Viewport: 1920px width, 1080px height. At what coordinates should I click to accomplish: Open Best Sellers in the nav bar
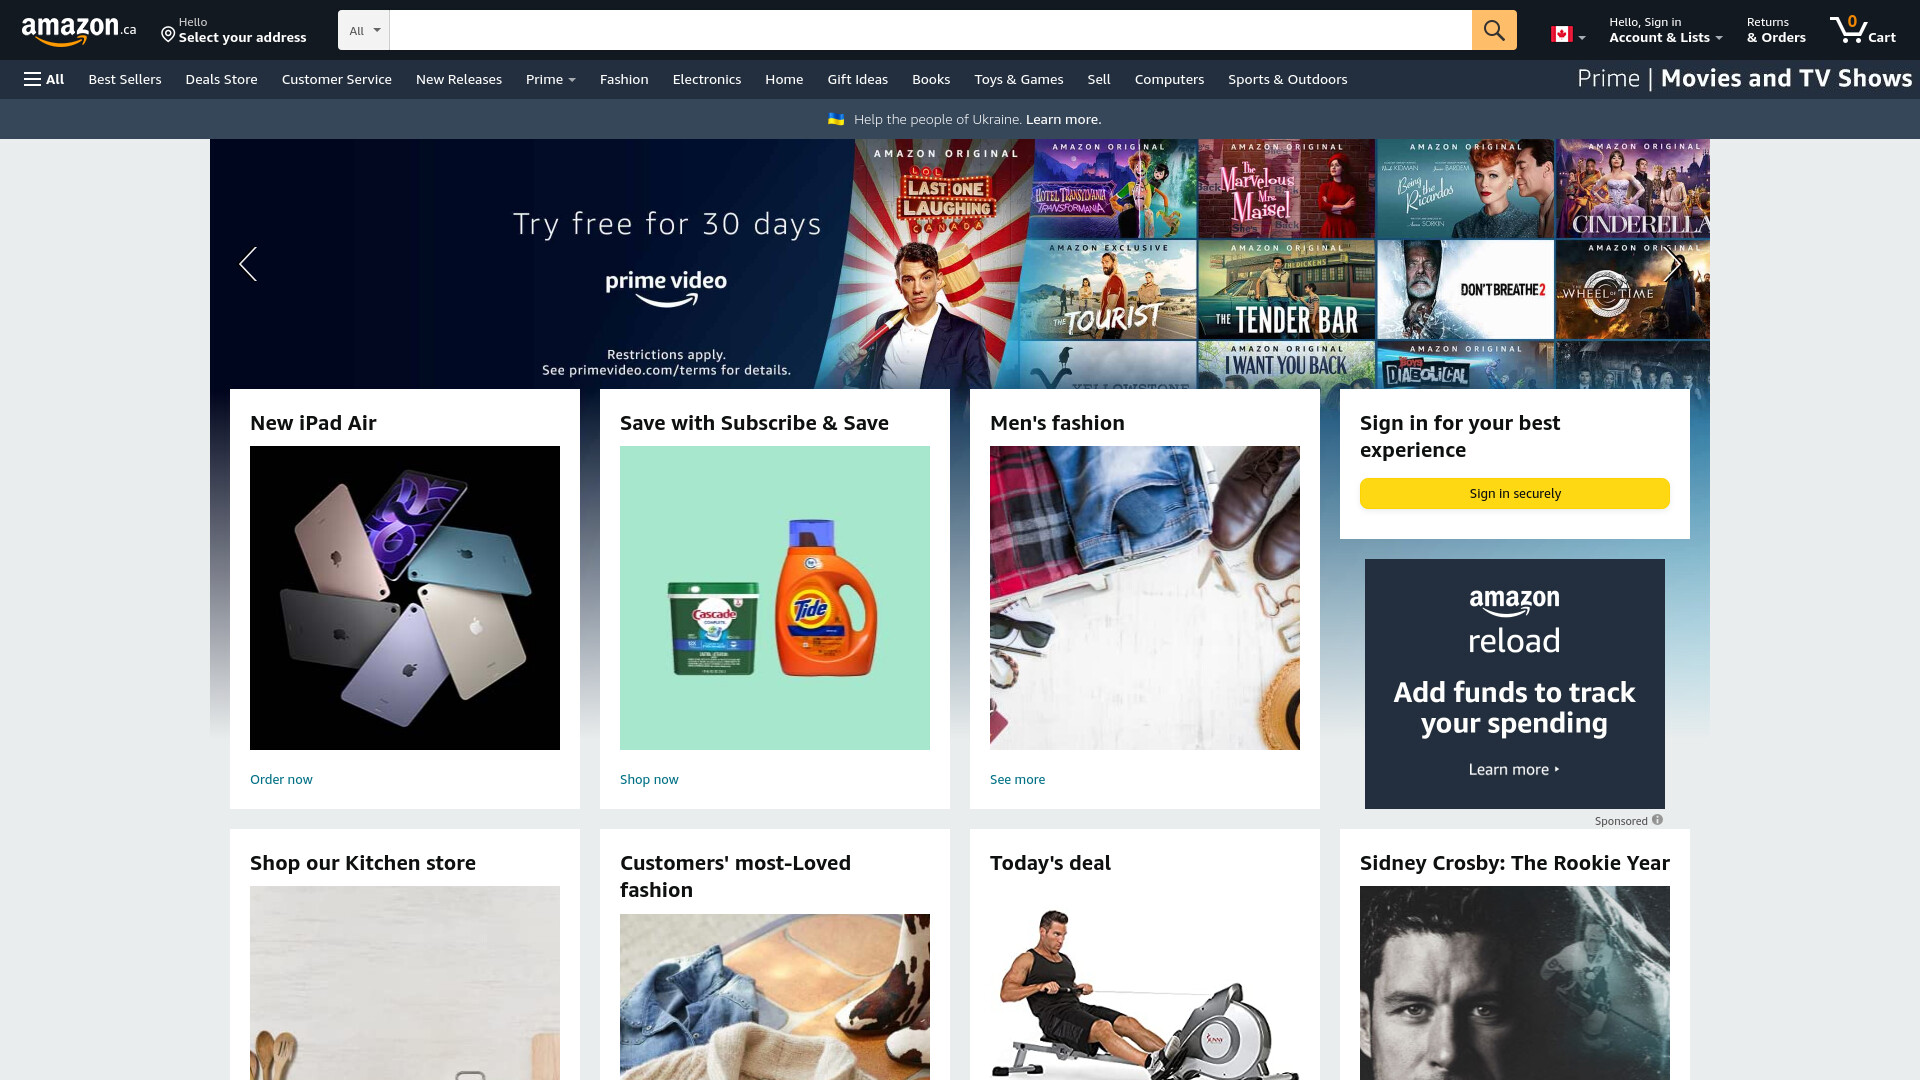(125, 79)
